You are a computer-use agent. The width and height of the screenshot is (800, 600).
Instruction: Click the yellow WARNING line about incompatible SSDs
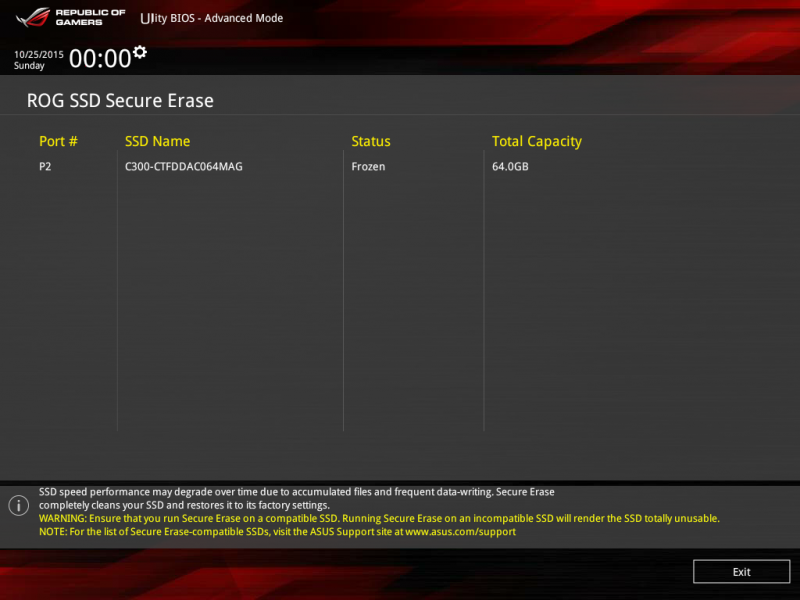point(379,518)
